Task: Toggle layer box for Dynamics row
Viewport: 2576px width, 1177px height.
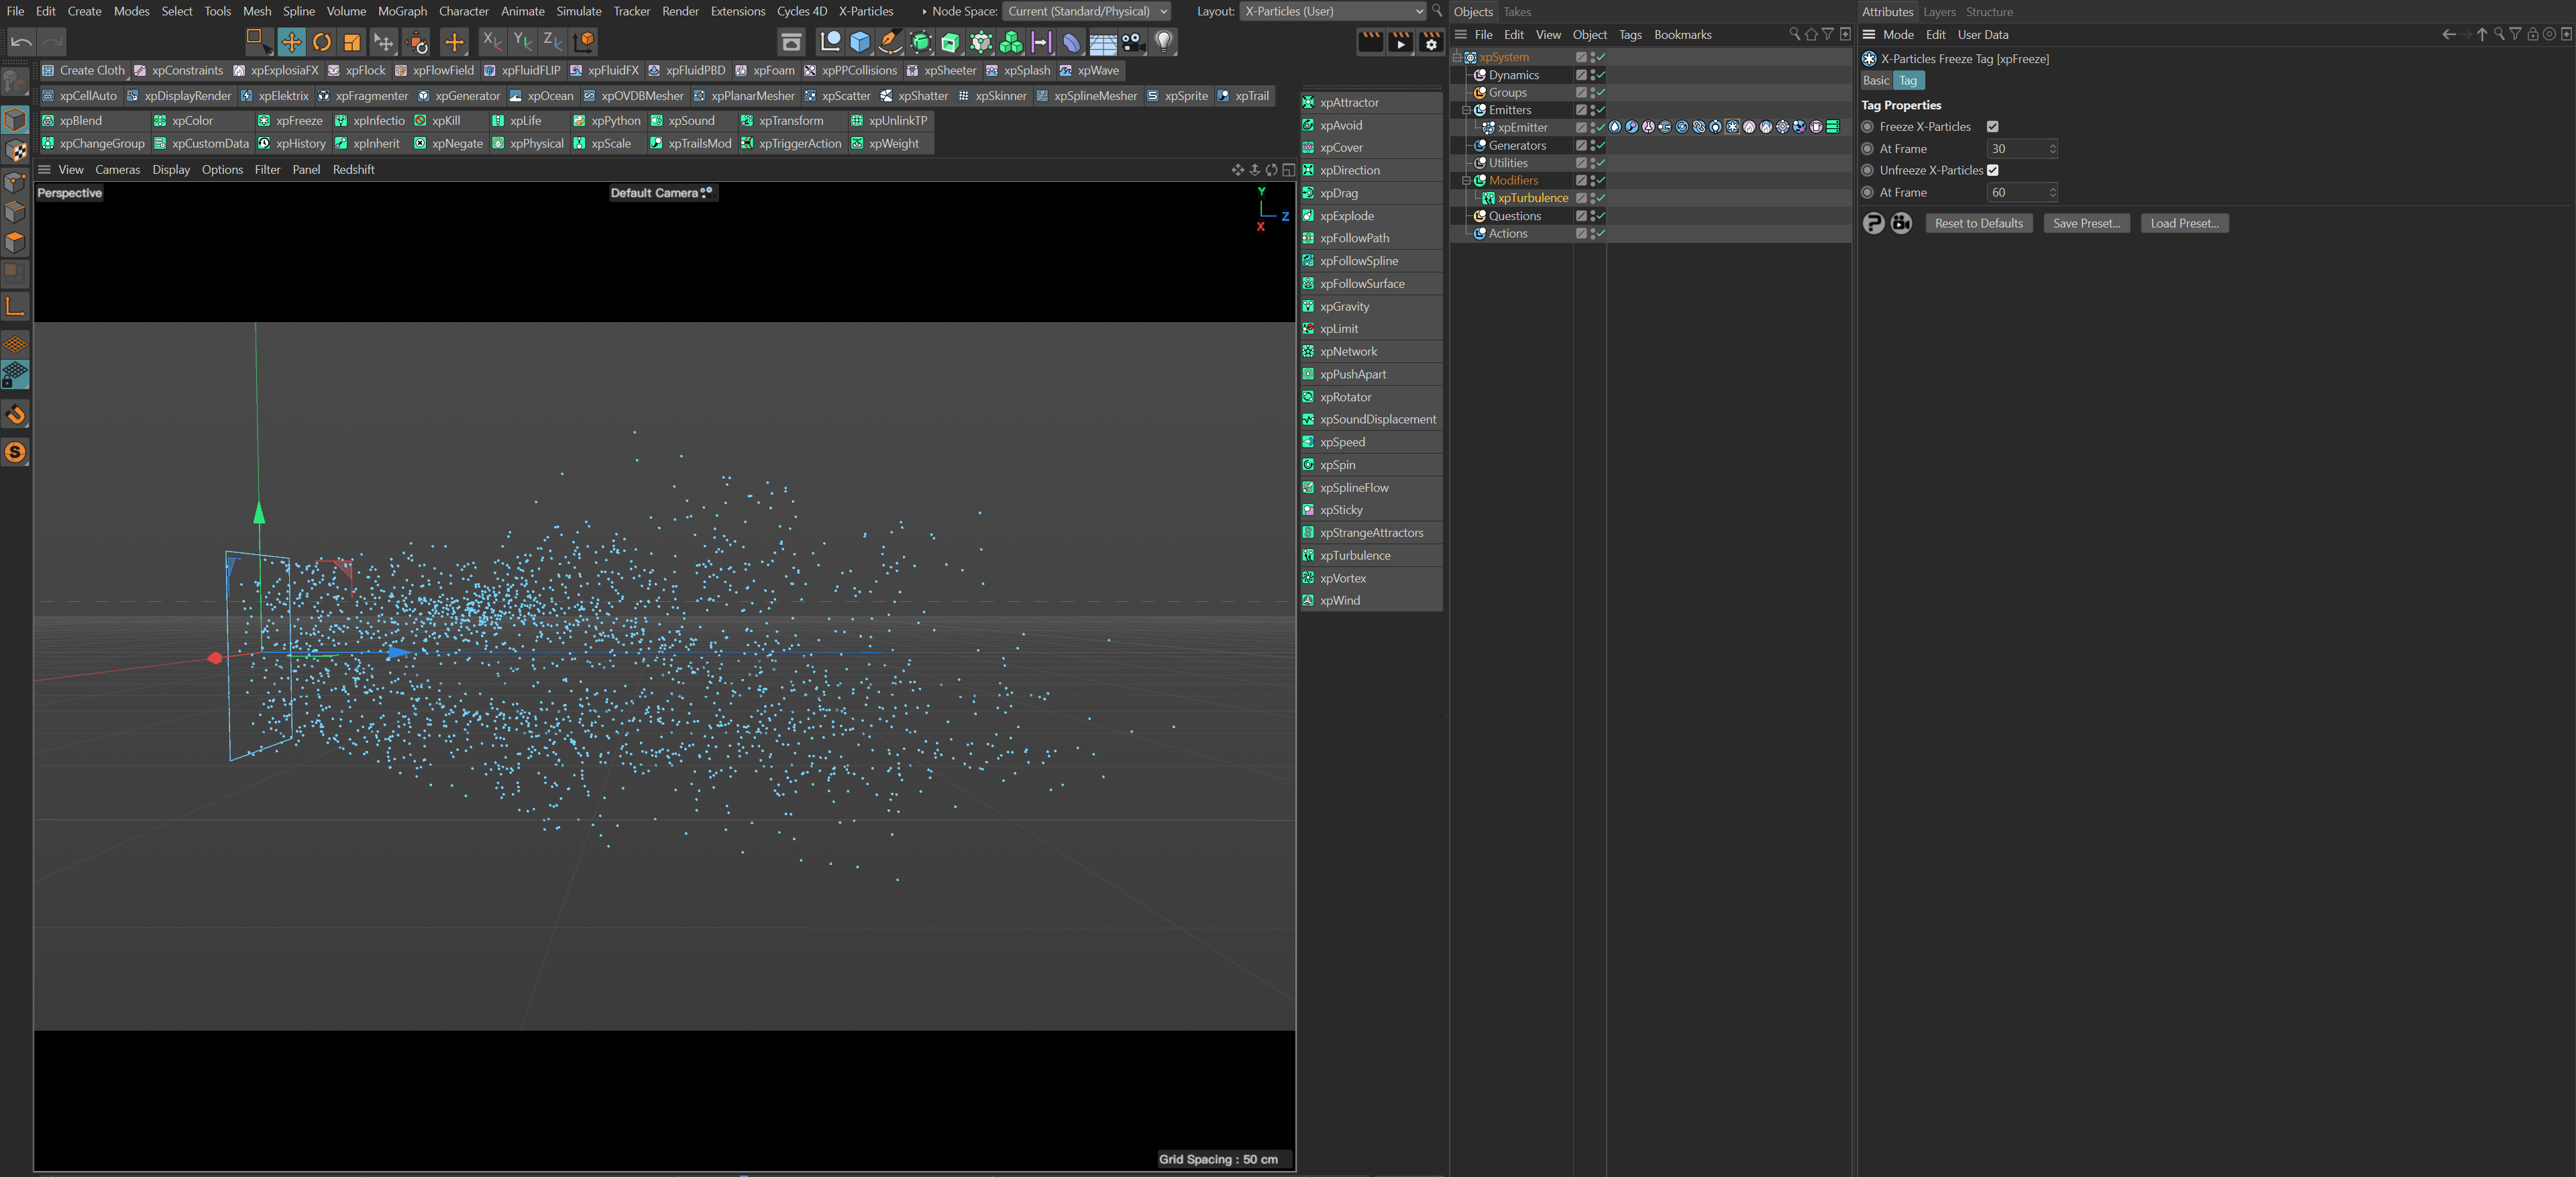Action: 1581,75
